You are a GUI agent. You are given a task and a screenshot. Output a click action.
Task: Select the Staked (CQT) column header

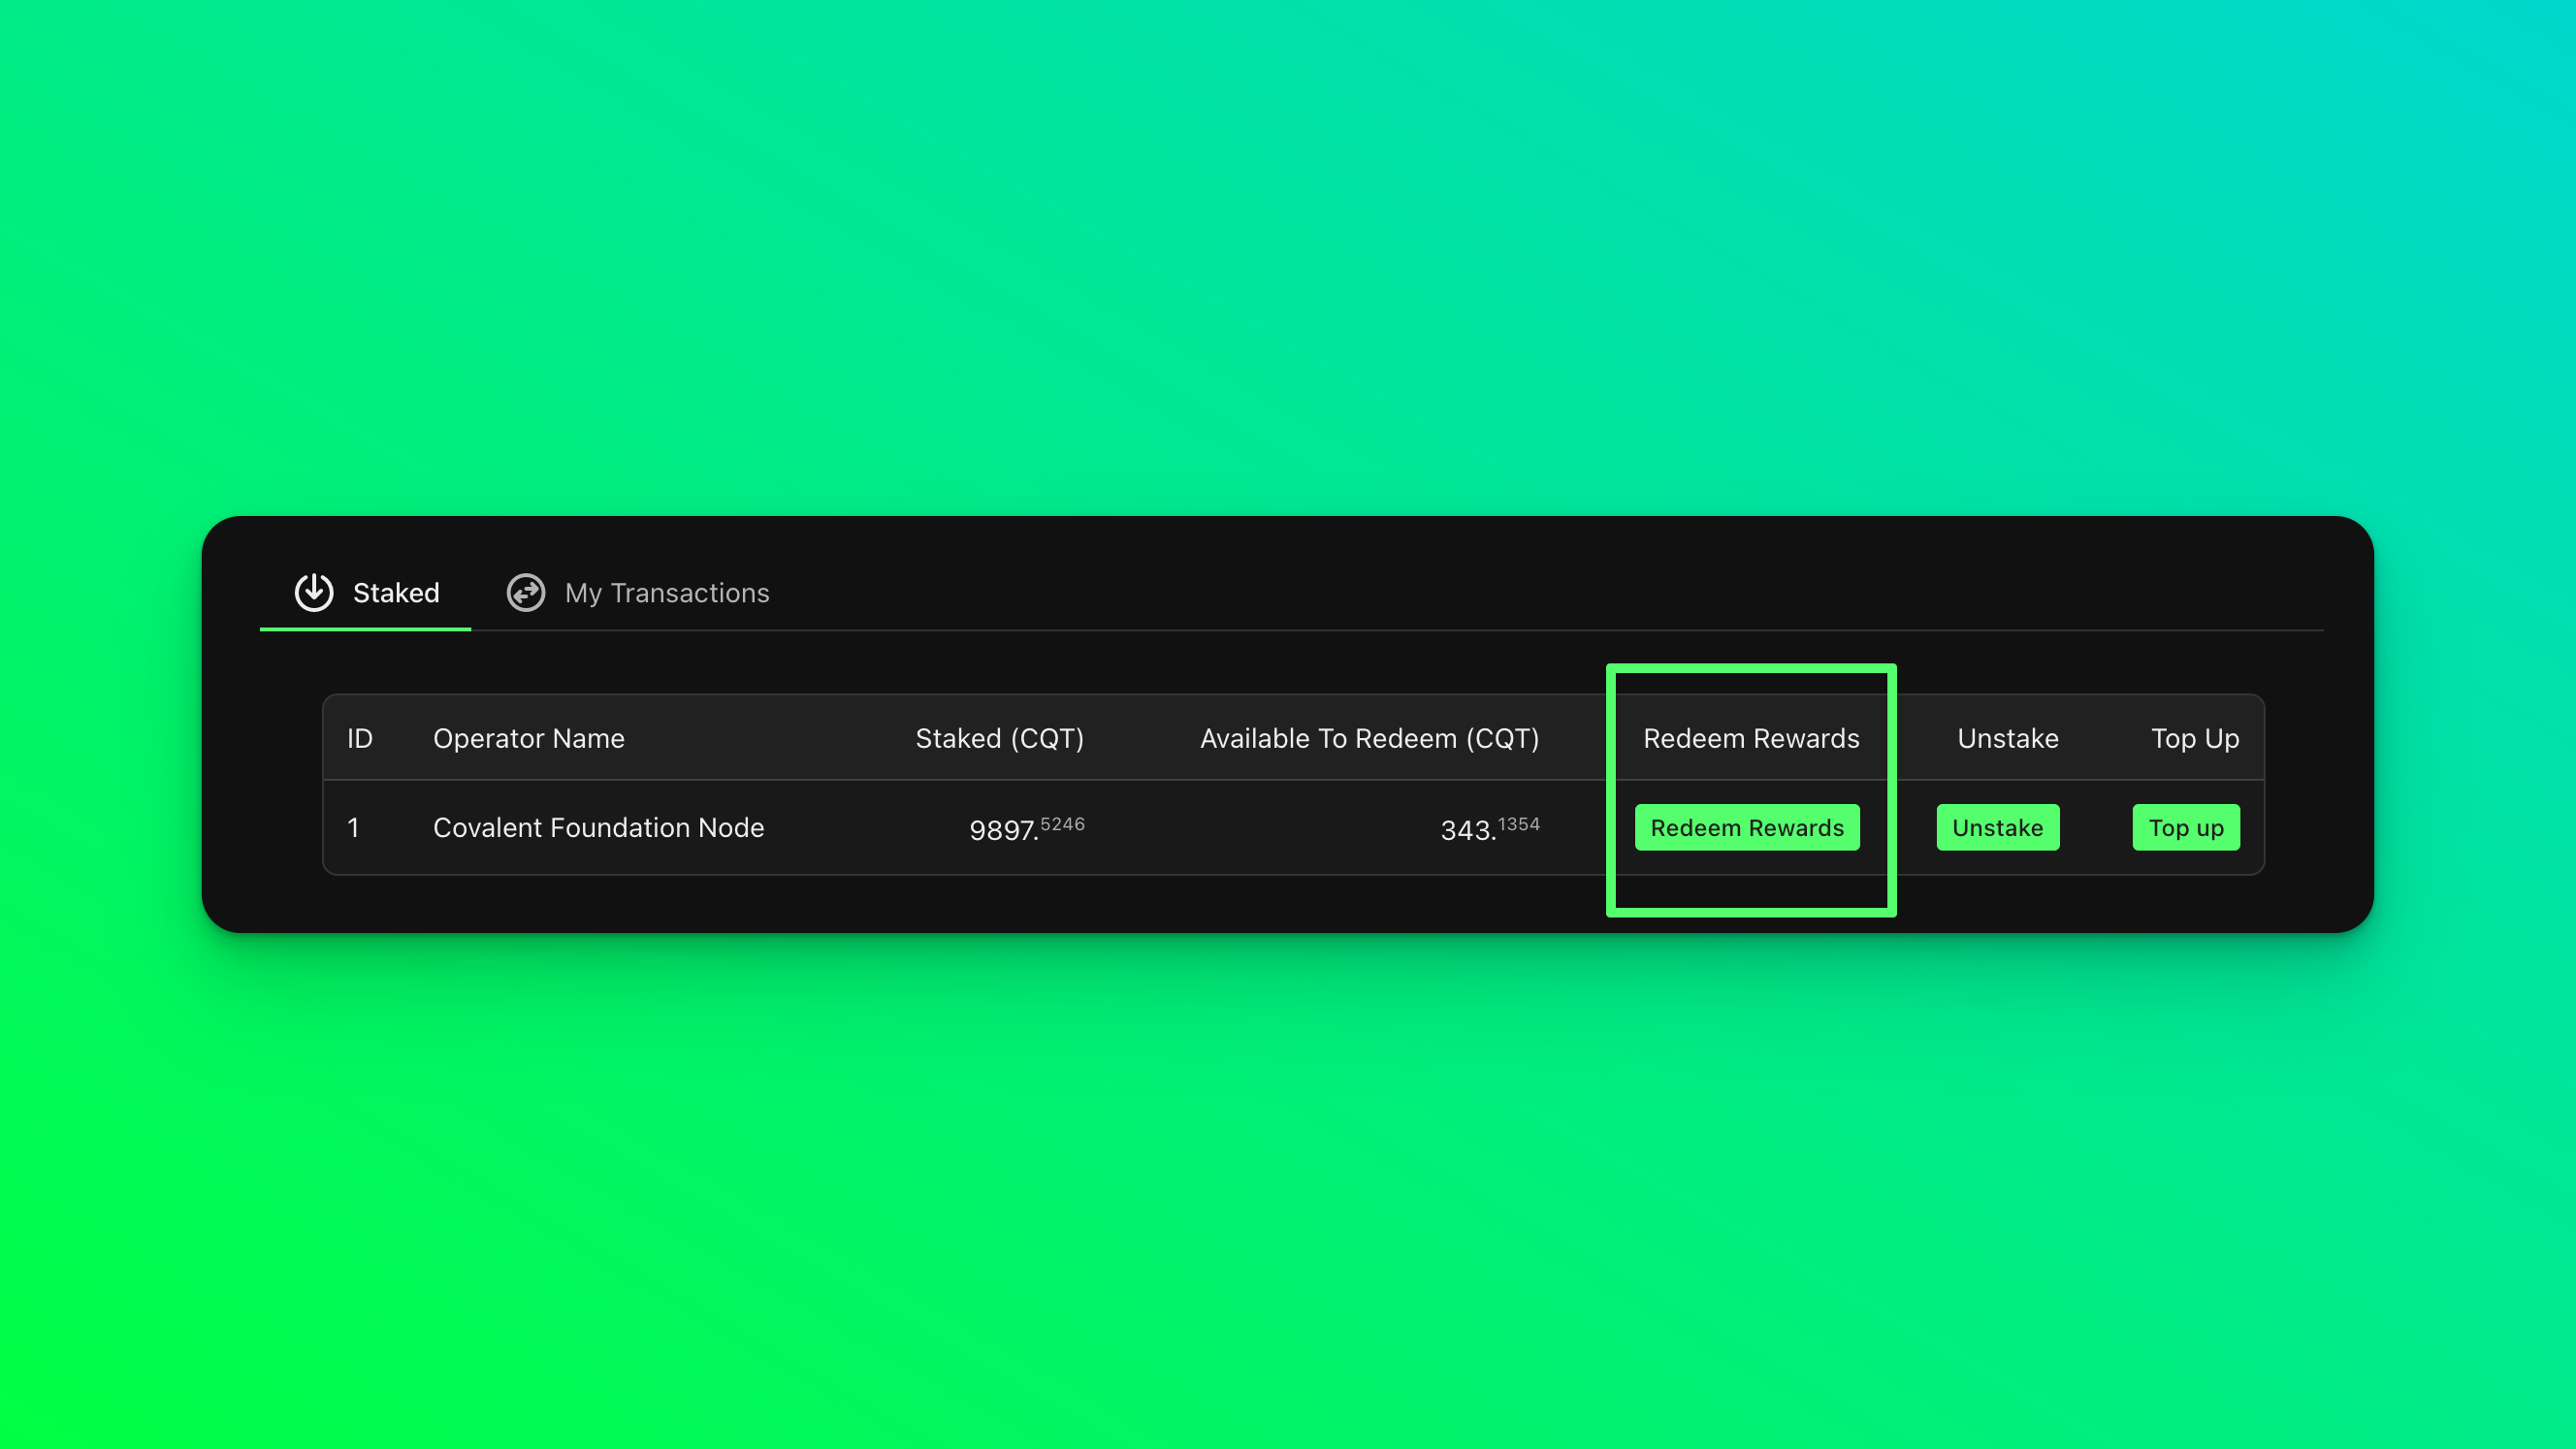coord(1000,738)
